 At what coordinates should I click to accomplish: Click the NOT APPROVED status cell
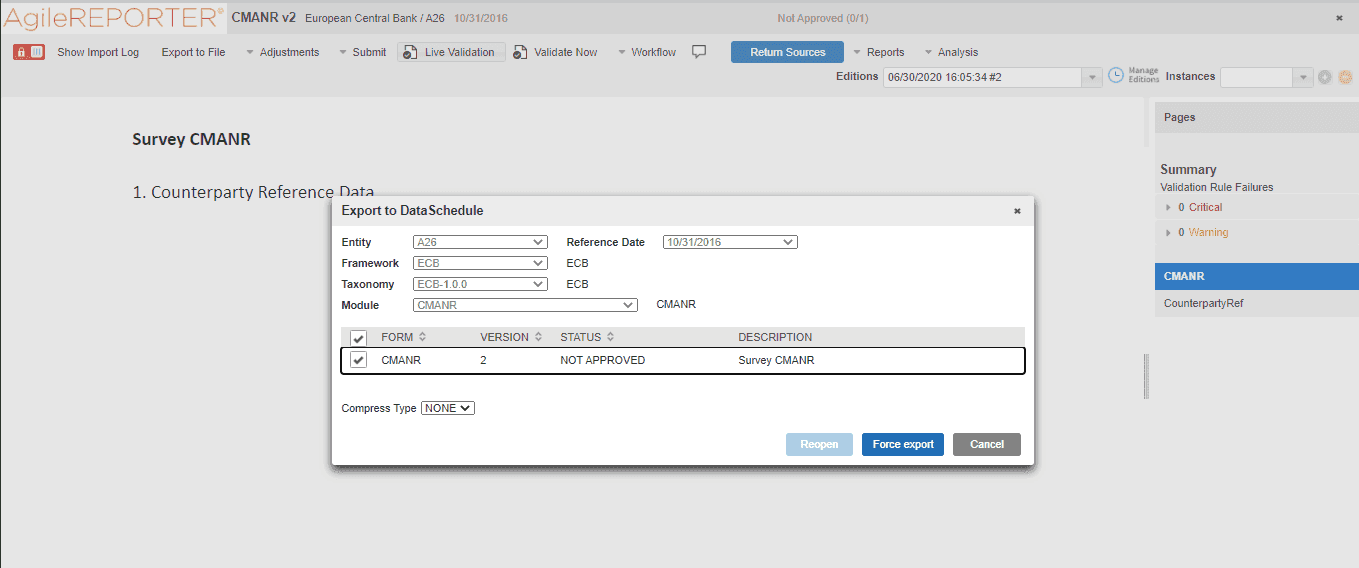coord(602,360)
